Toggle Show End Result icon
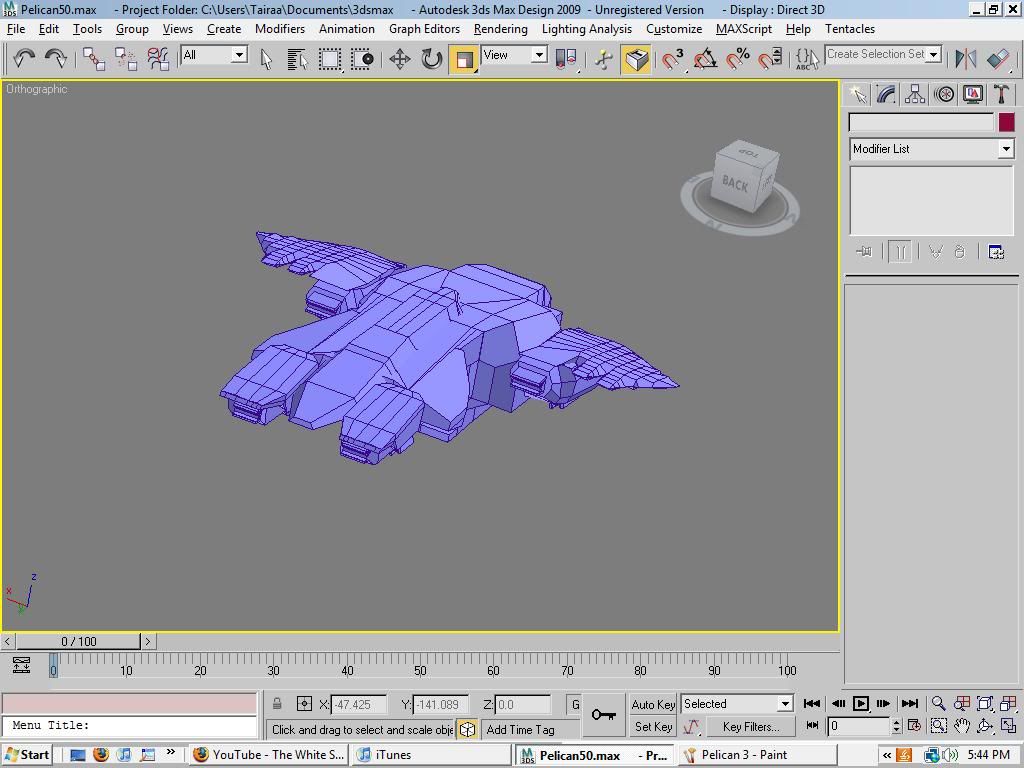The image size is (1024, 768). tap(899, 251)
